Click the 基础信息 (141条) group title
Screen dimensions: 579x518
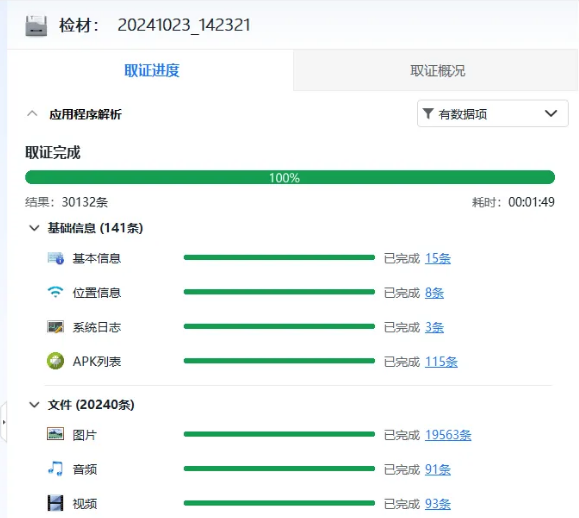click(x=95, y=228)
